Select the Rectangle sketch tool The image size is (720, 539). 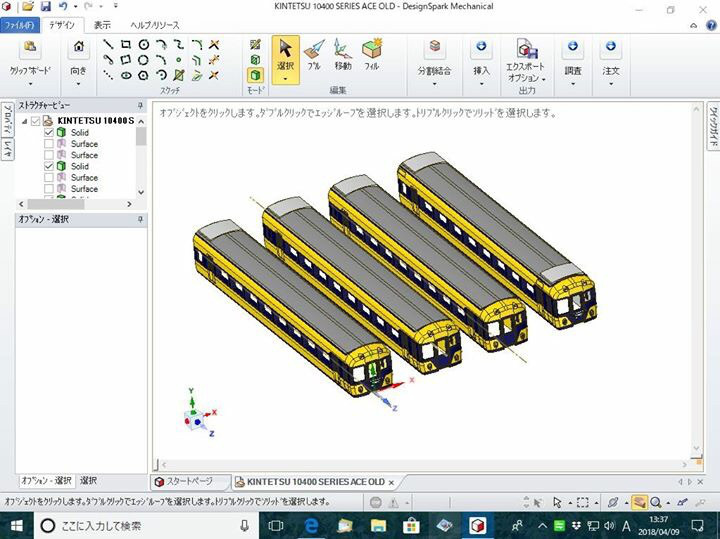[126, 44]
